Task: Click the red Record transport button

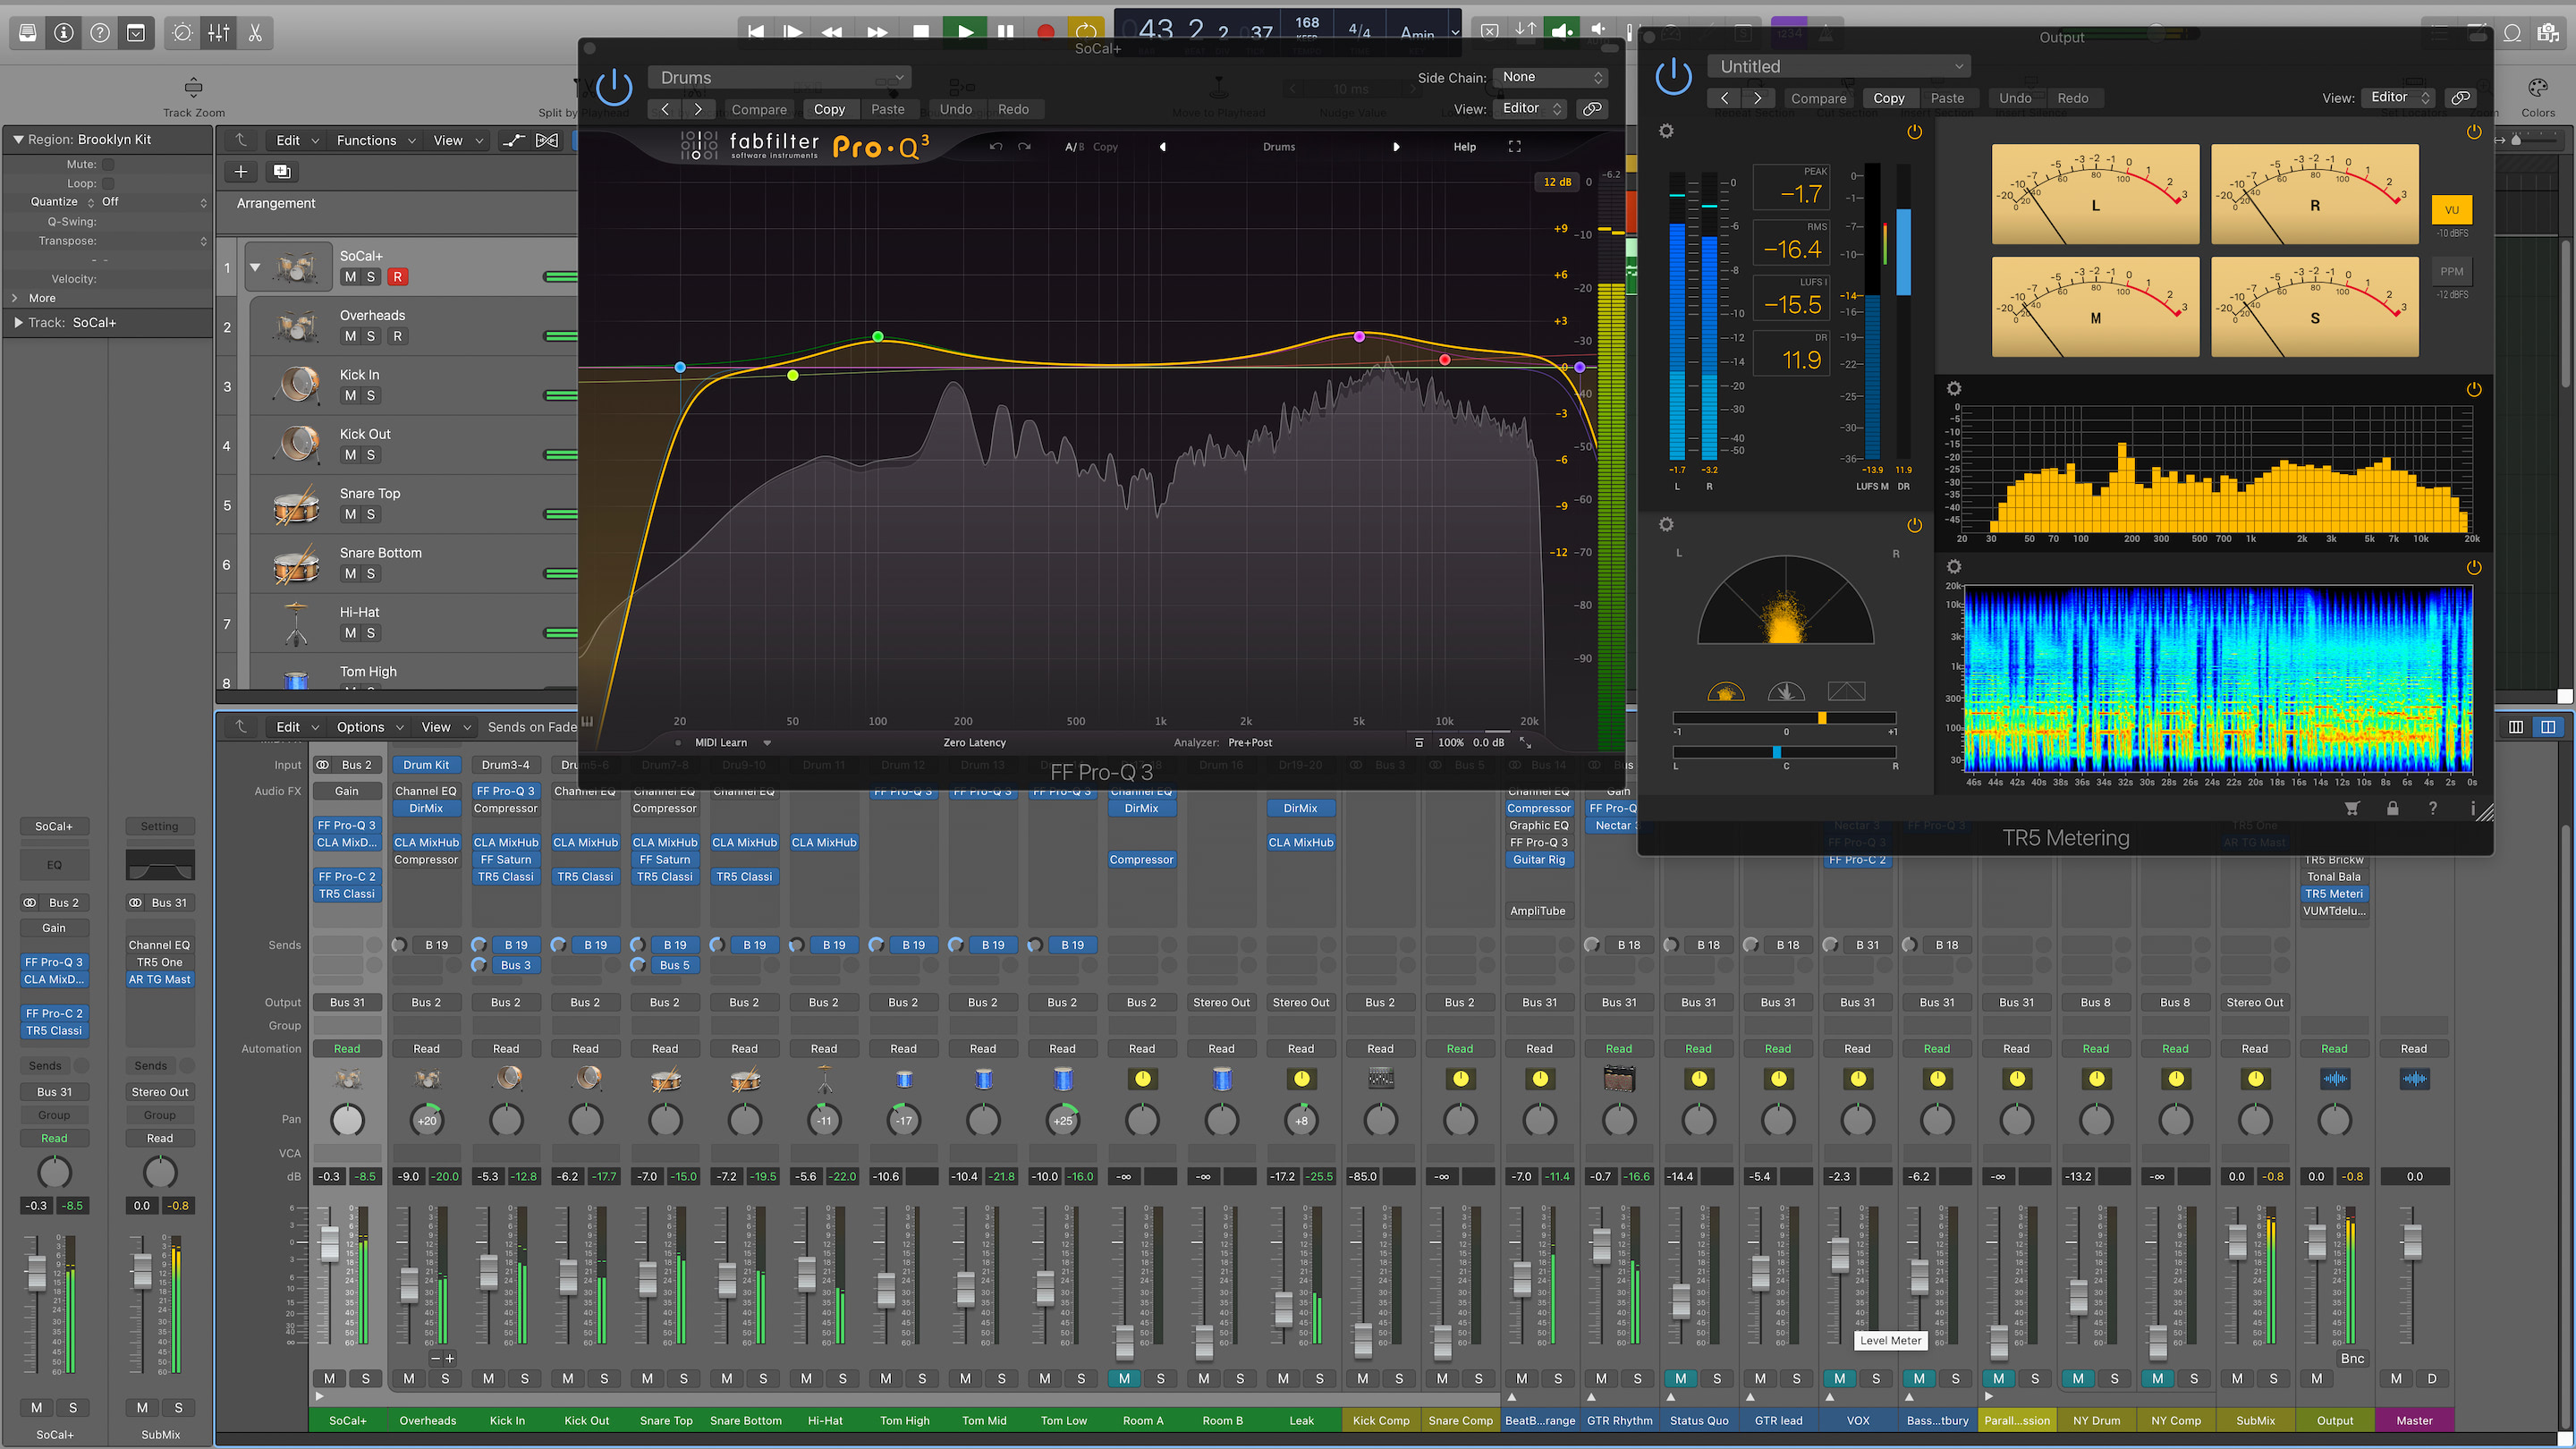Action: tap(1046, 32)
